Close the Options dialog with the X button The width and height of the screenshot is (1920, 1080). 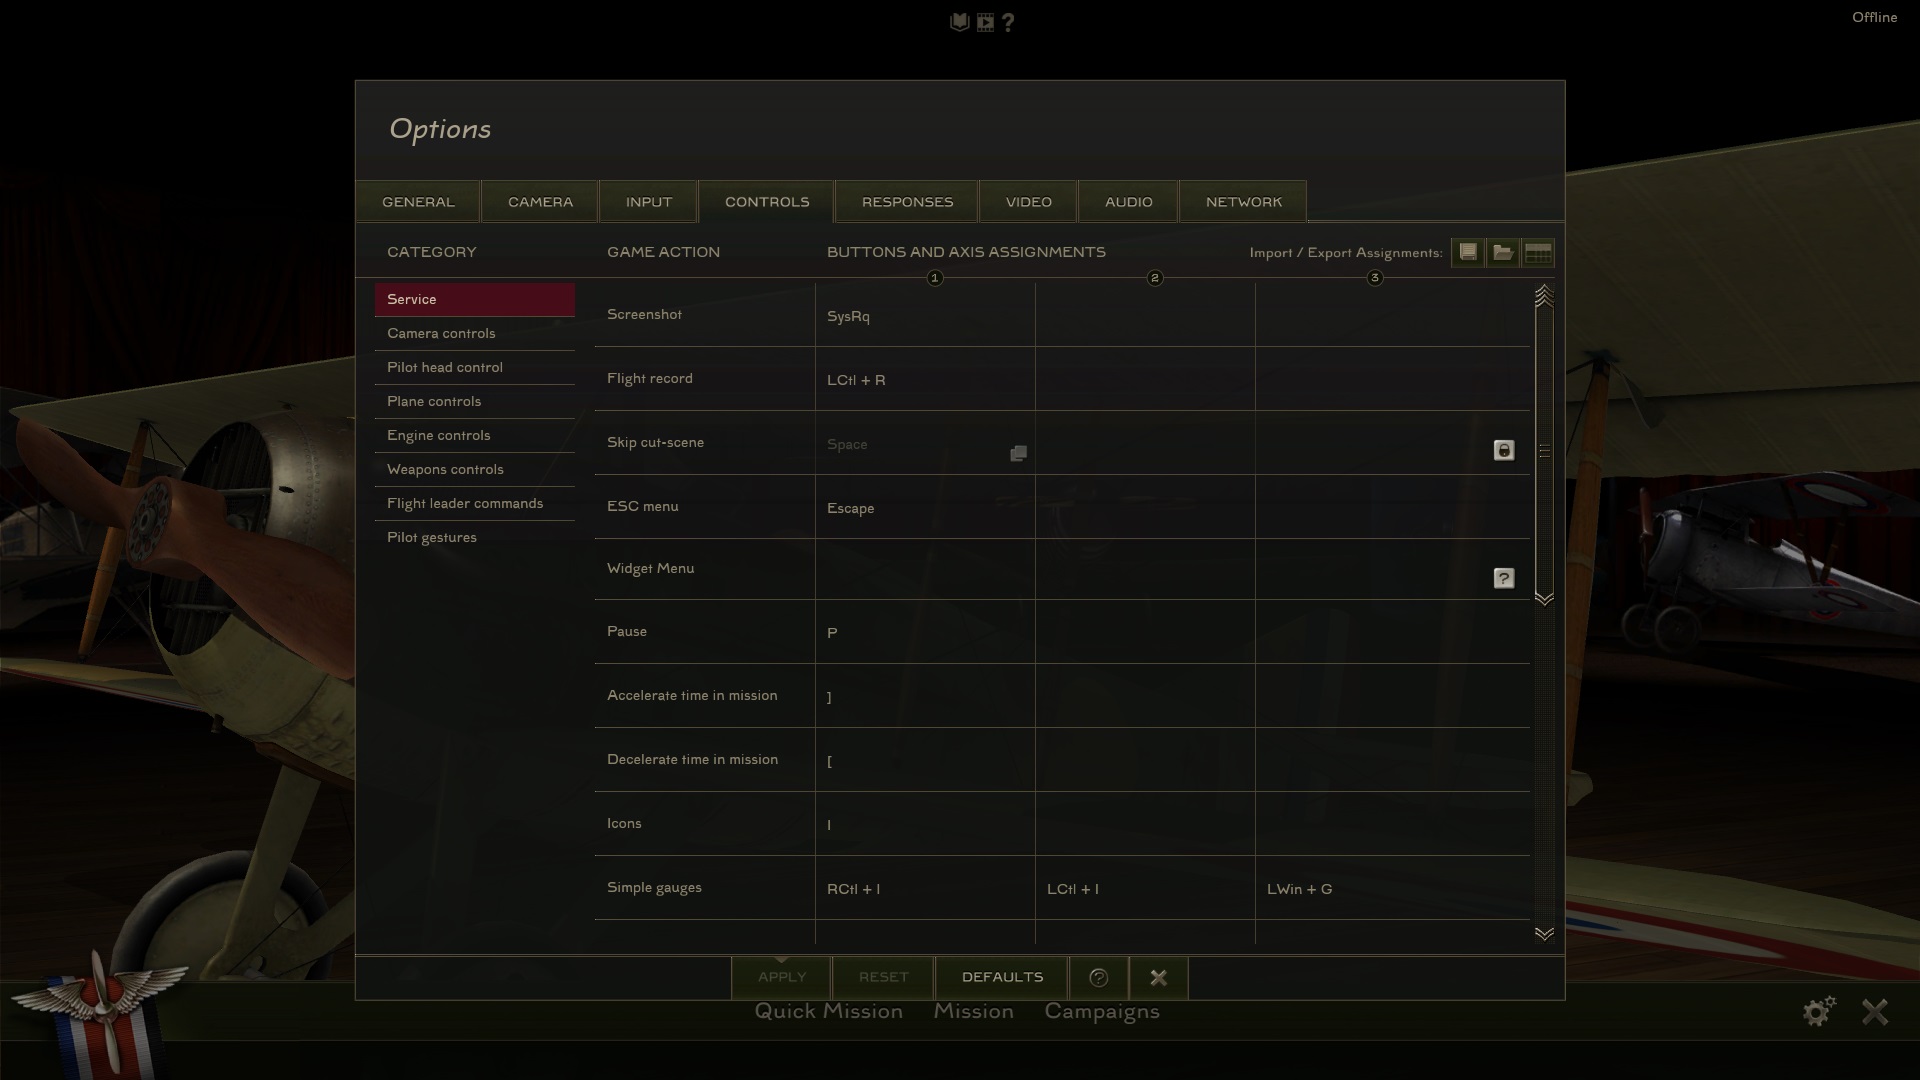pyautogui.click(x=1158, y=977)
